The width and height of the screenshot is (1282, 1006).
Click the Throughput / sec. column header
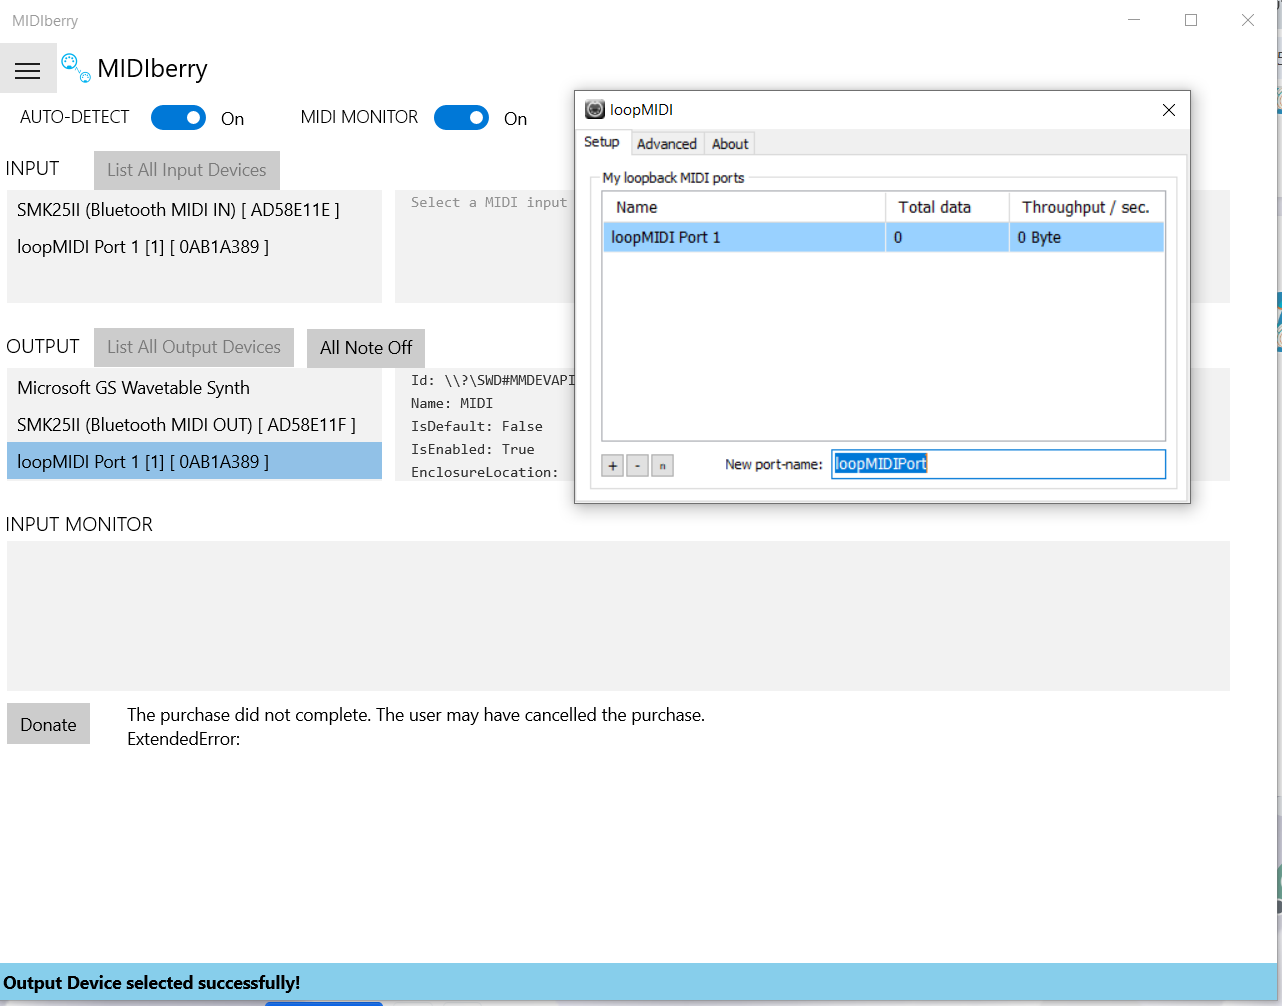(x=1087, y=207)
